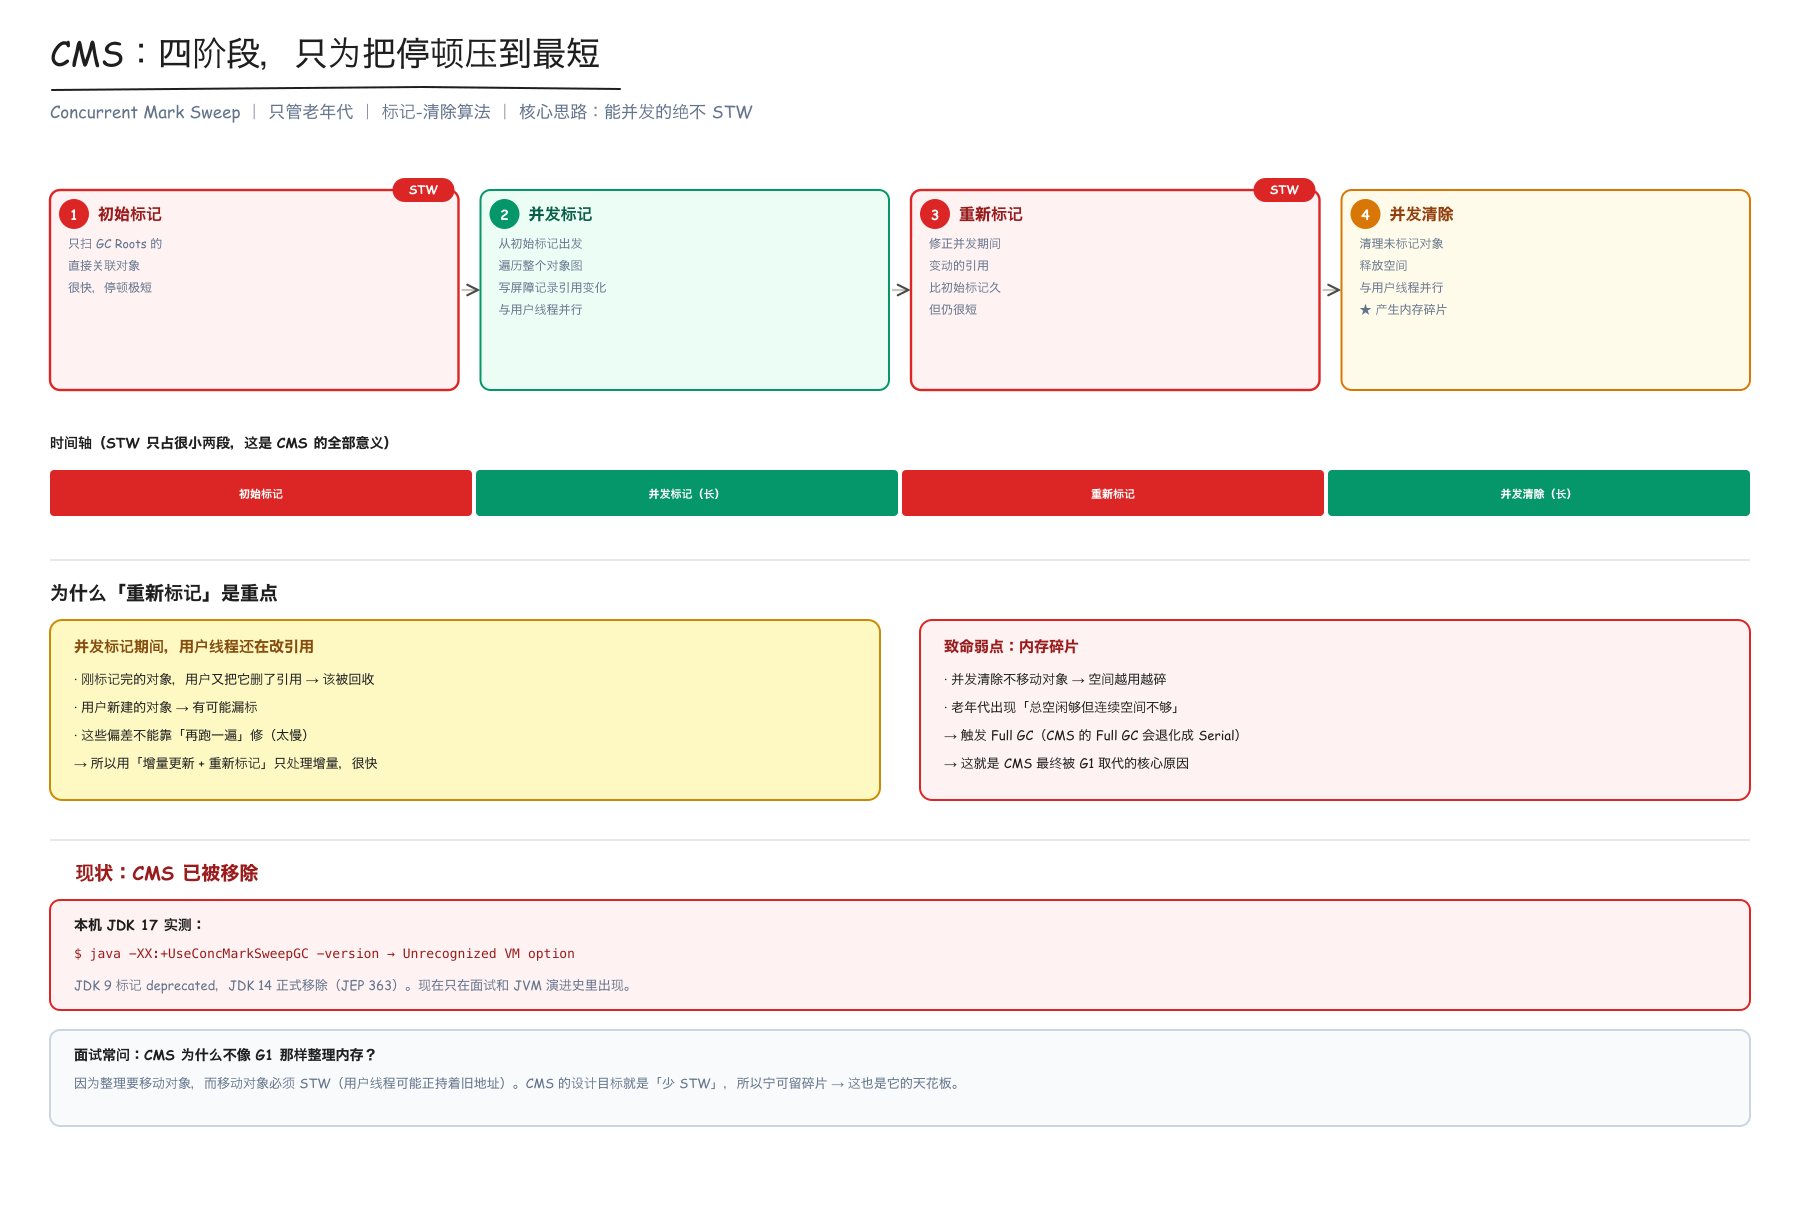Viewport: 1800px width, 1206px height.
Task: Click the question 面试常问：CMS 为什么不像 G1 那样整理内存？
Action: click(x=225, y=1055)
